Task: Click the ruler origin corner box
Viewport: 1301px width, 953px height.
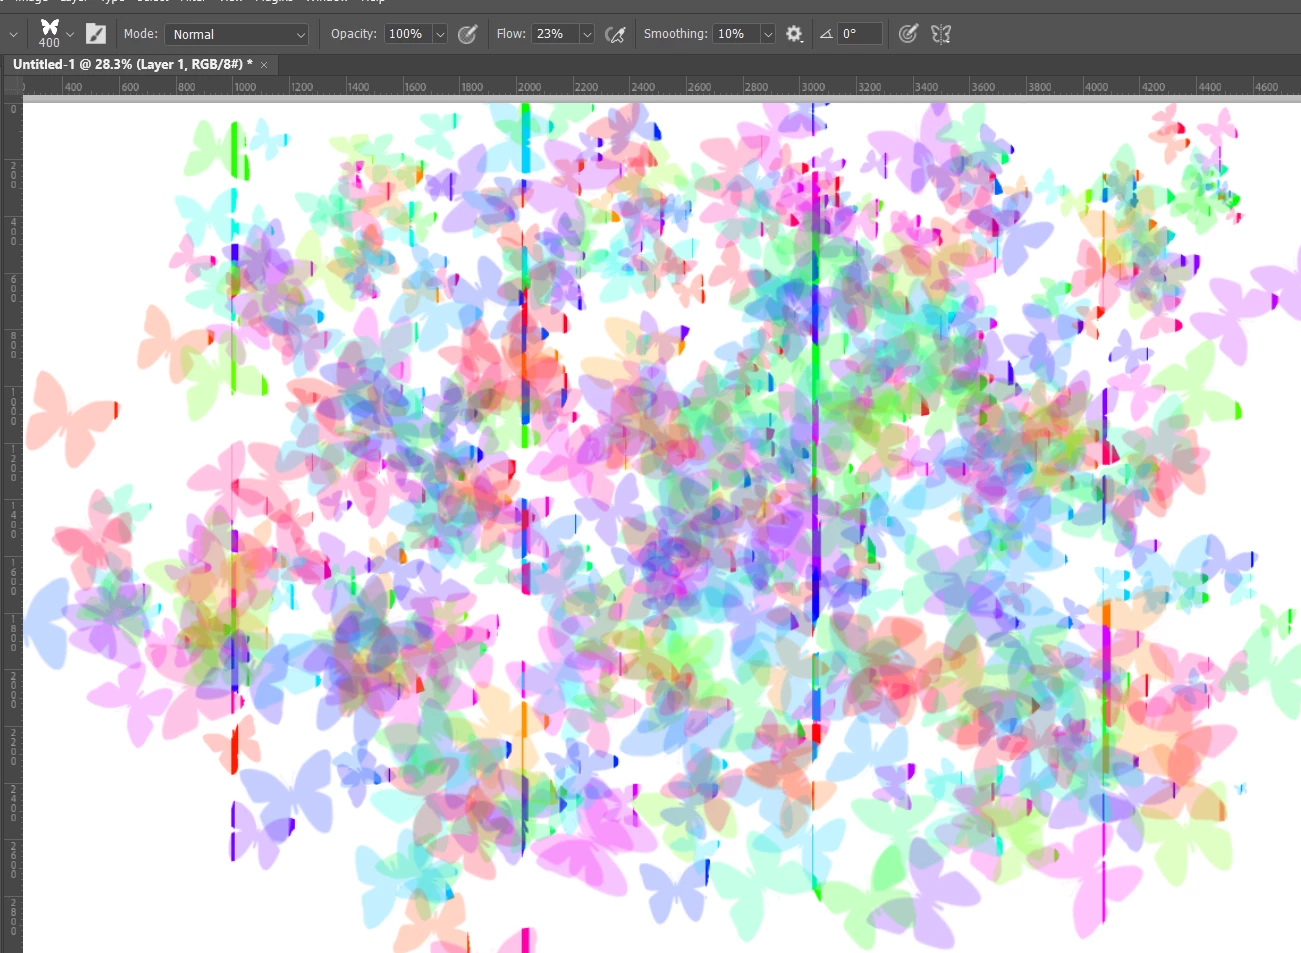Action: coord(13,87)
